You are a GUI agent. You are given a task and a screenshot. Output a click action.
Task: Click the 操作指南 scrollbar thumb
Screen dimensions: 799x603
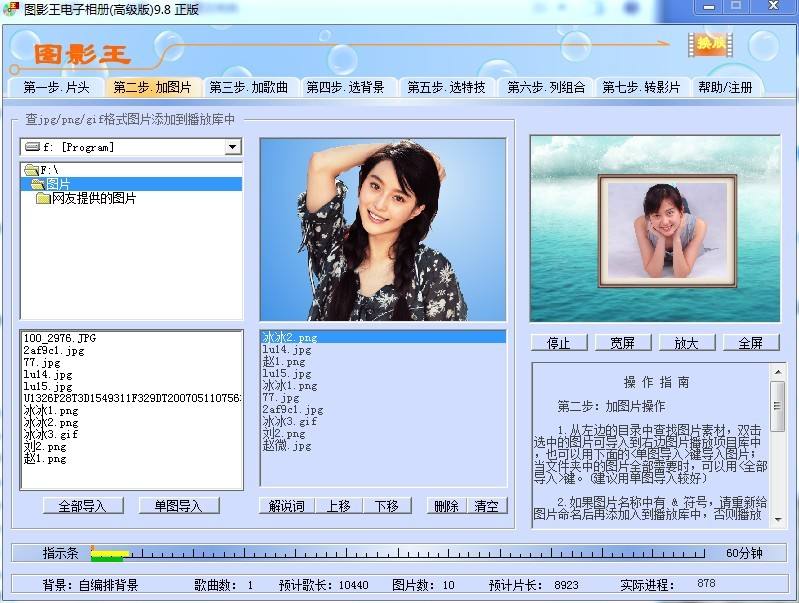[778, 406]
